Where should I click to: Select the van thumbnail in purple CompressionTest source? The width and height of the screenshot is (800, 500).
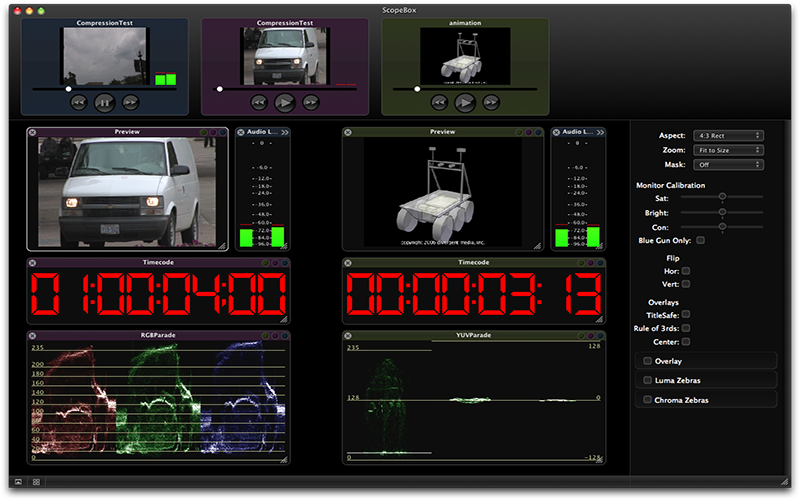[x=285, y=56]
